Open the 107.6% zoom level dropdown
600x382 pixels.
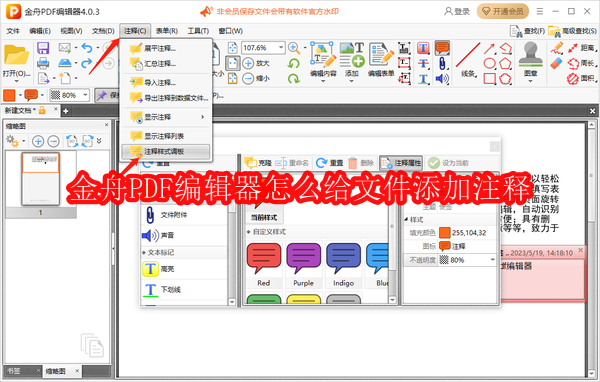coord(281,47)
